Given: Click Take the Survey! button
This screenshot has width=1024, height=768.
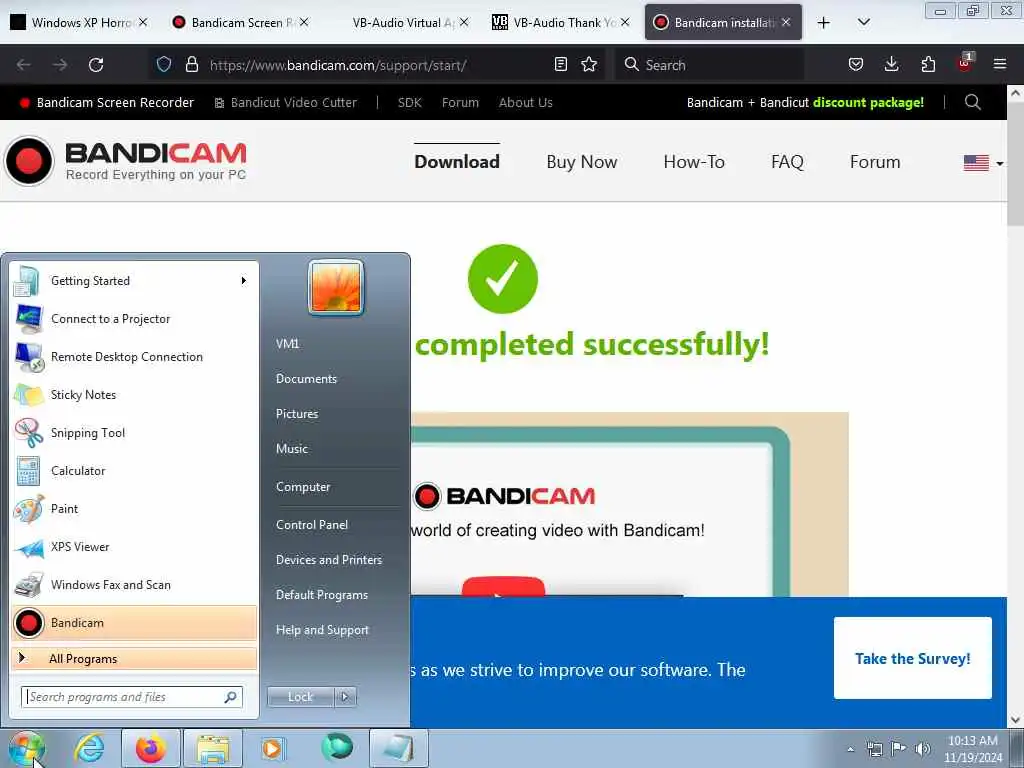Looking at the screenshot, I should [912, 658].
